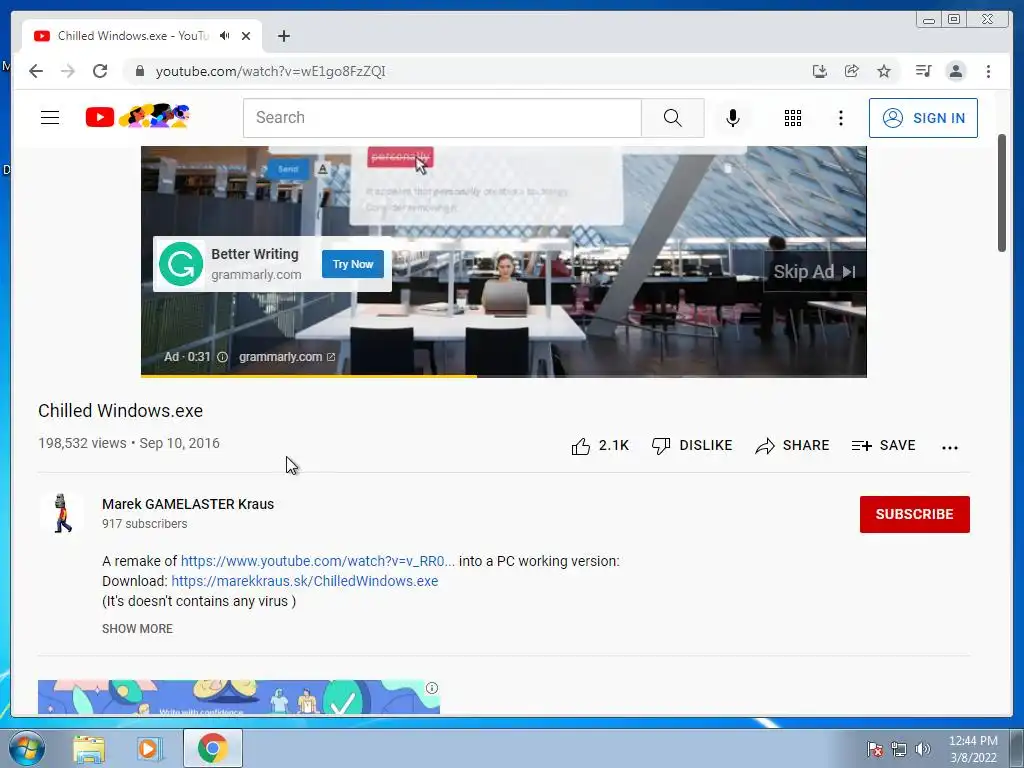1024x768 pixels.
Task: Click the 917 subscribers text
Action: pos(144,524)
